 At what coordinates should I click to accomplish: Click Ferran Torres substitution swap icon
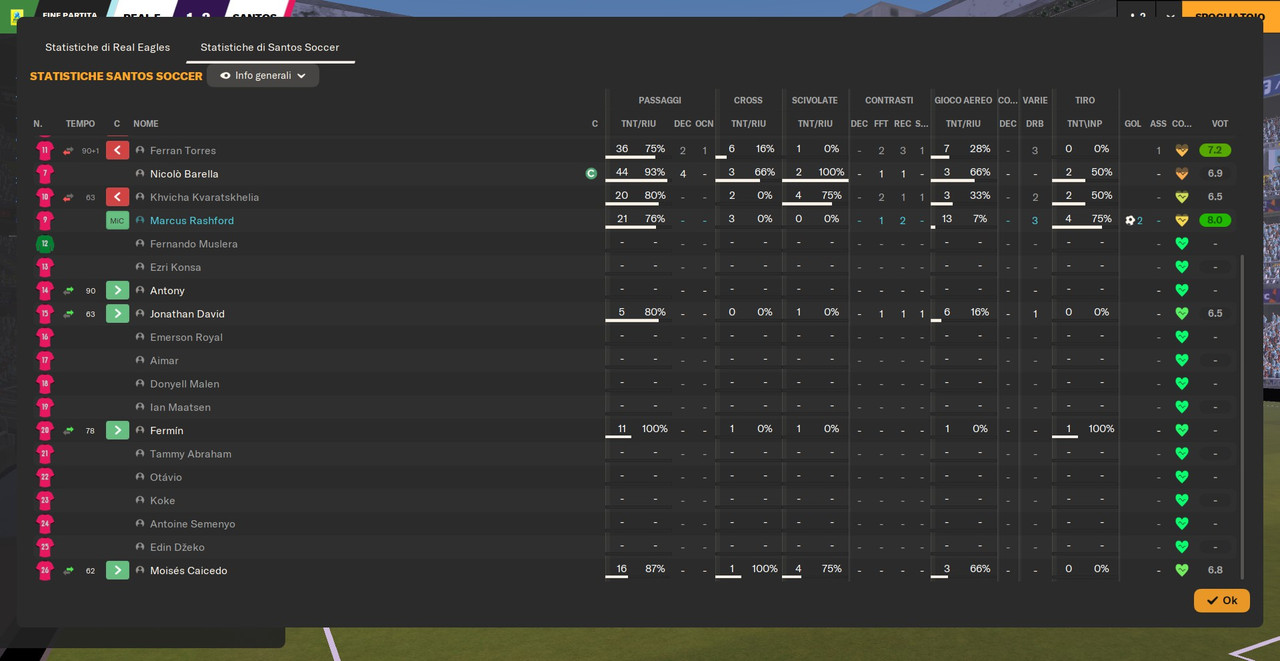point(68,151)
